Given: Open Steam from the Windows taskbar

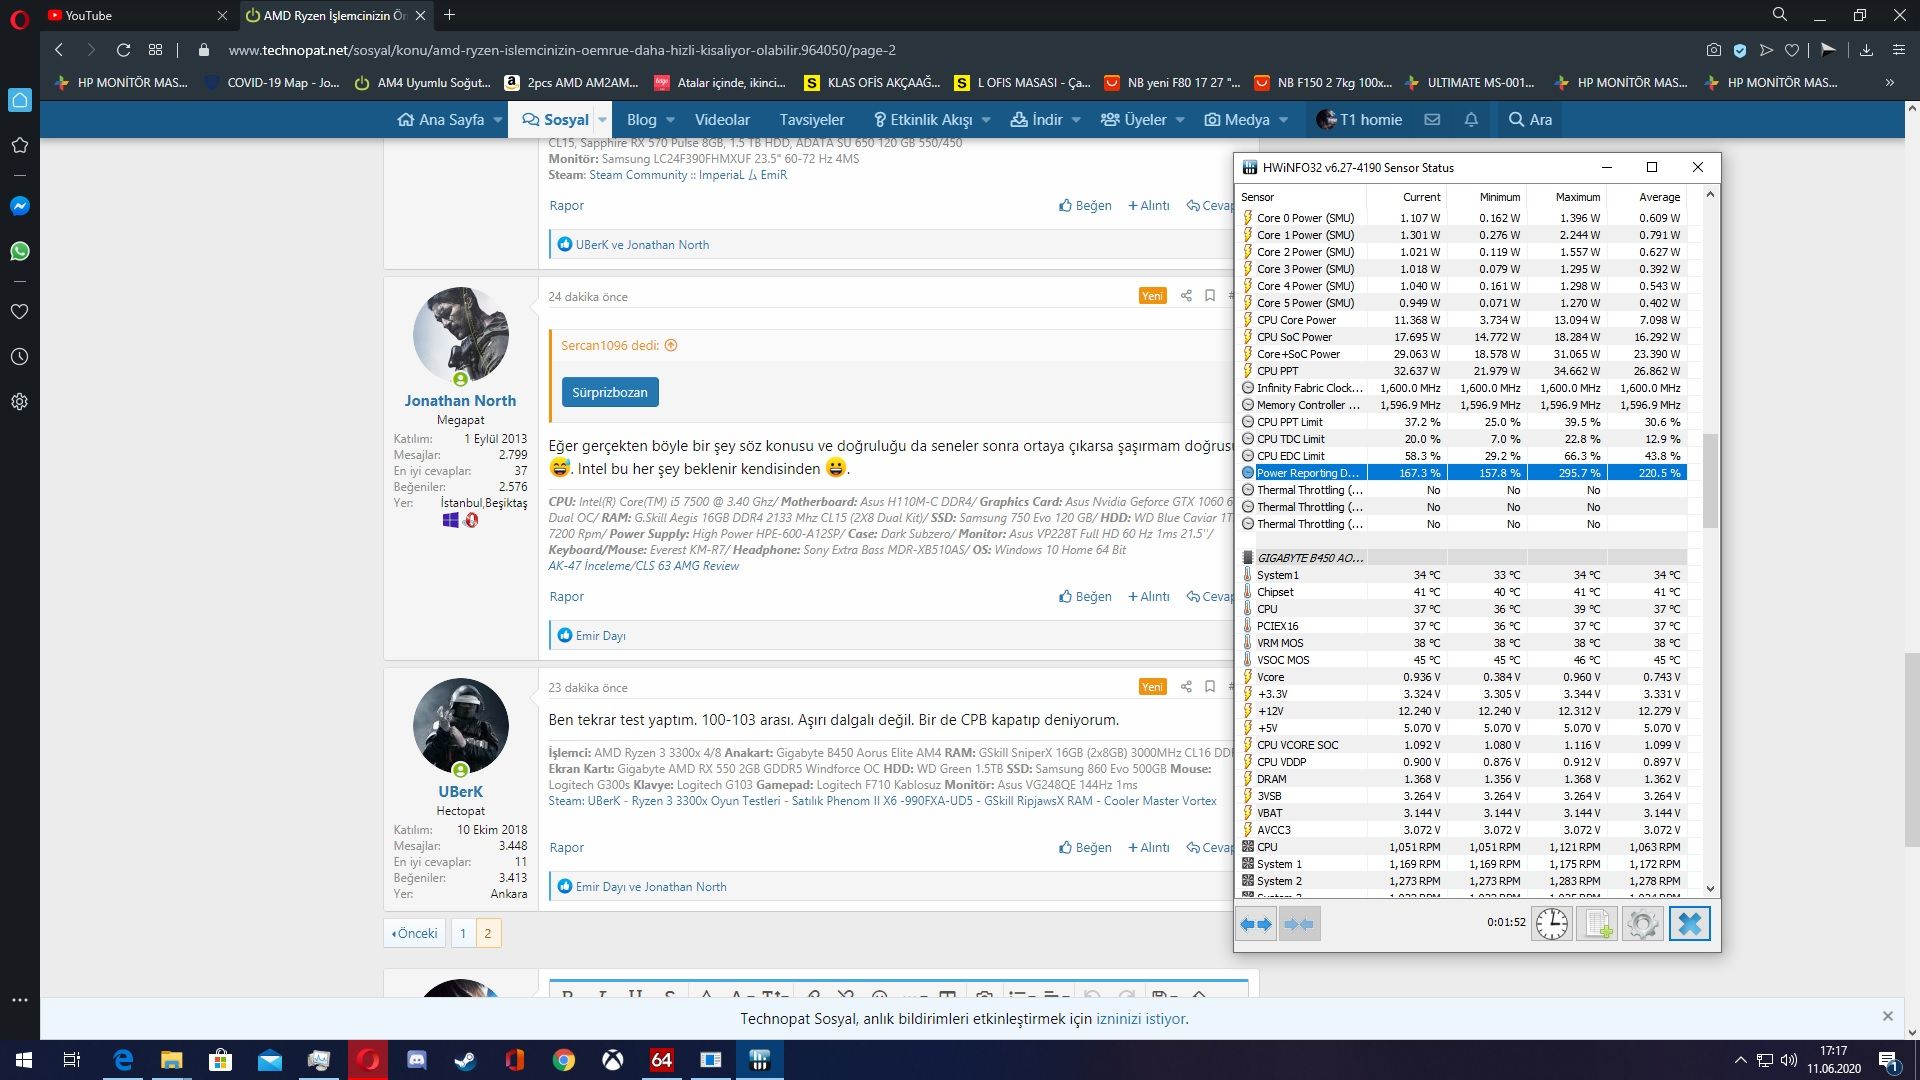Looking at the screenshot, I should 466,1060.
